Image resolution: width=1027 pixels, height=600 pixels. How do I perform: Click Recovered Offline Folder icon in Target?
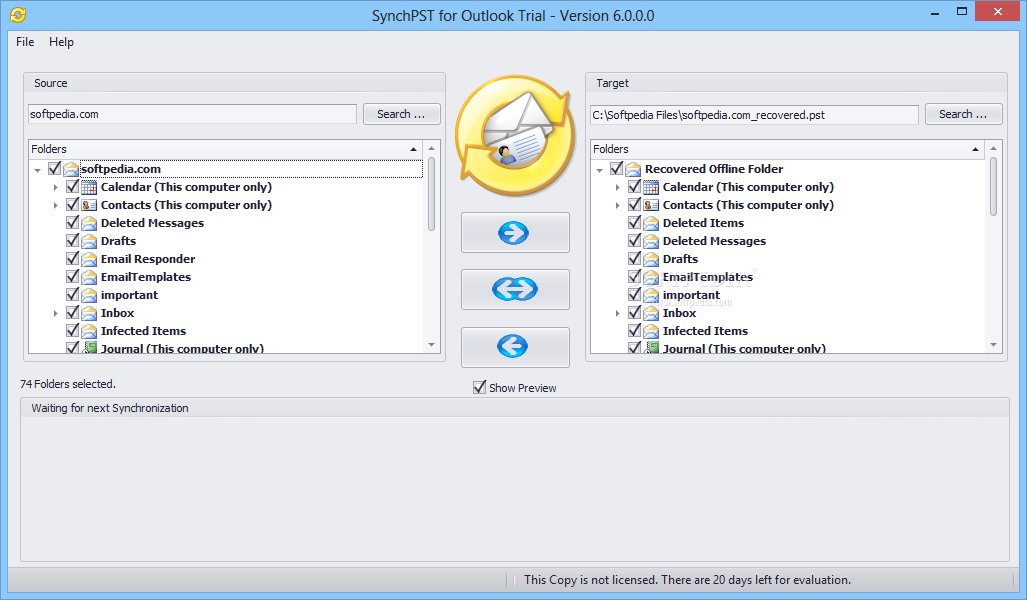pyautogui.click(x=633, y=169)
